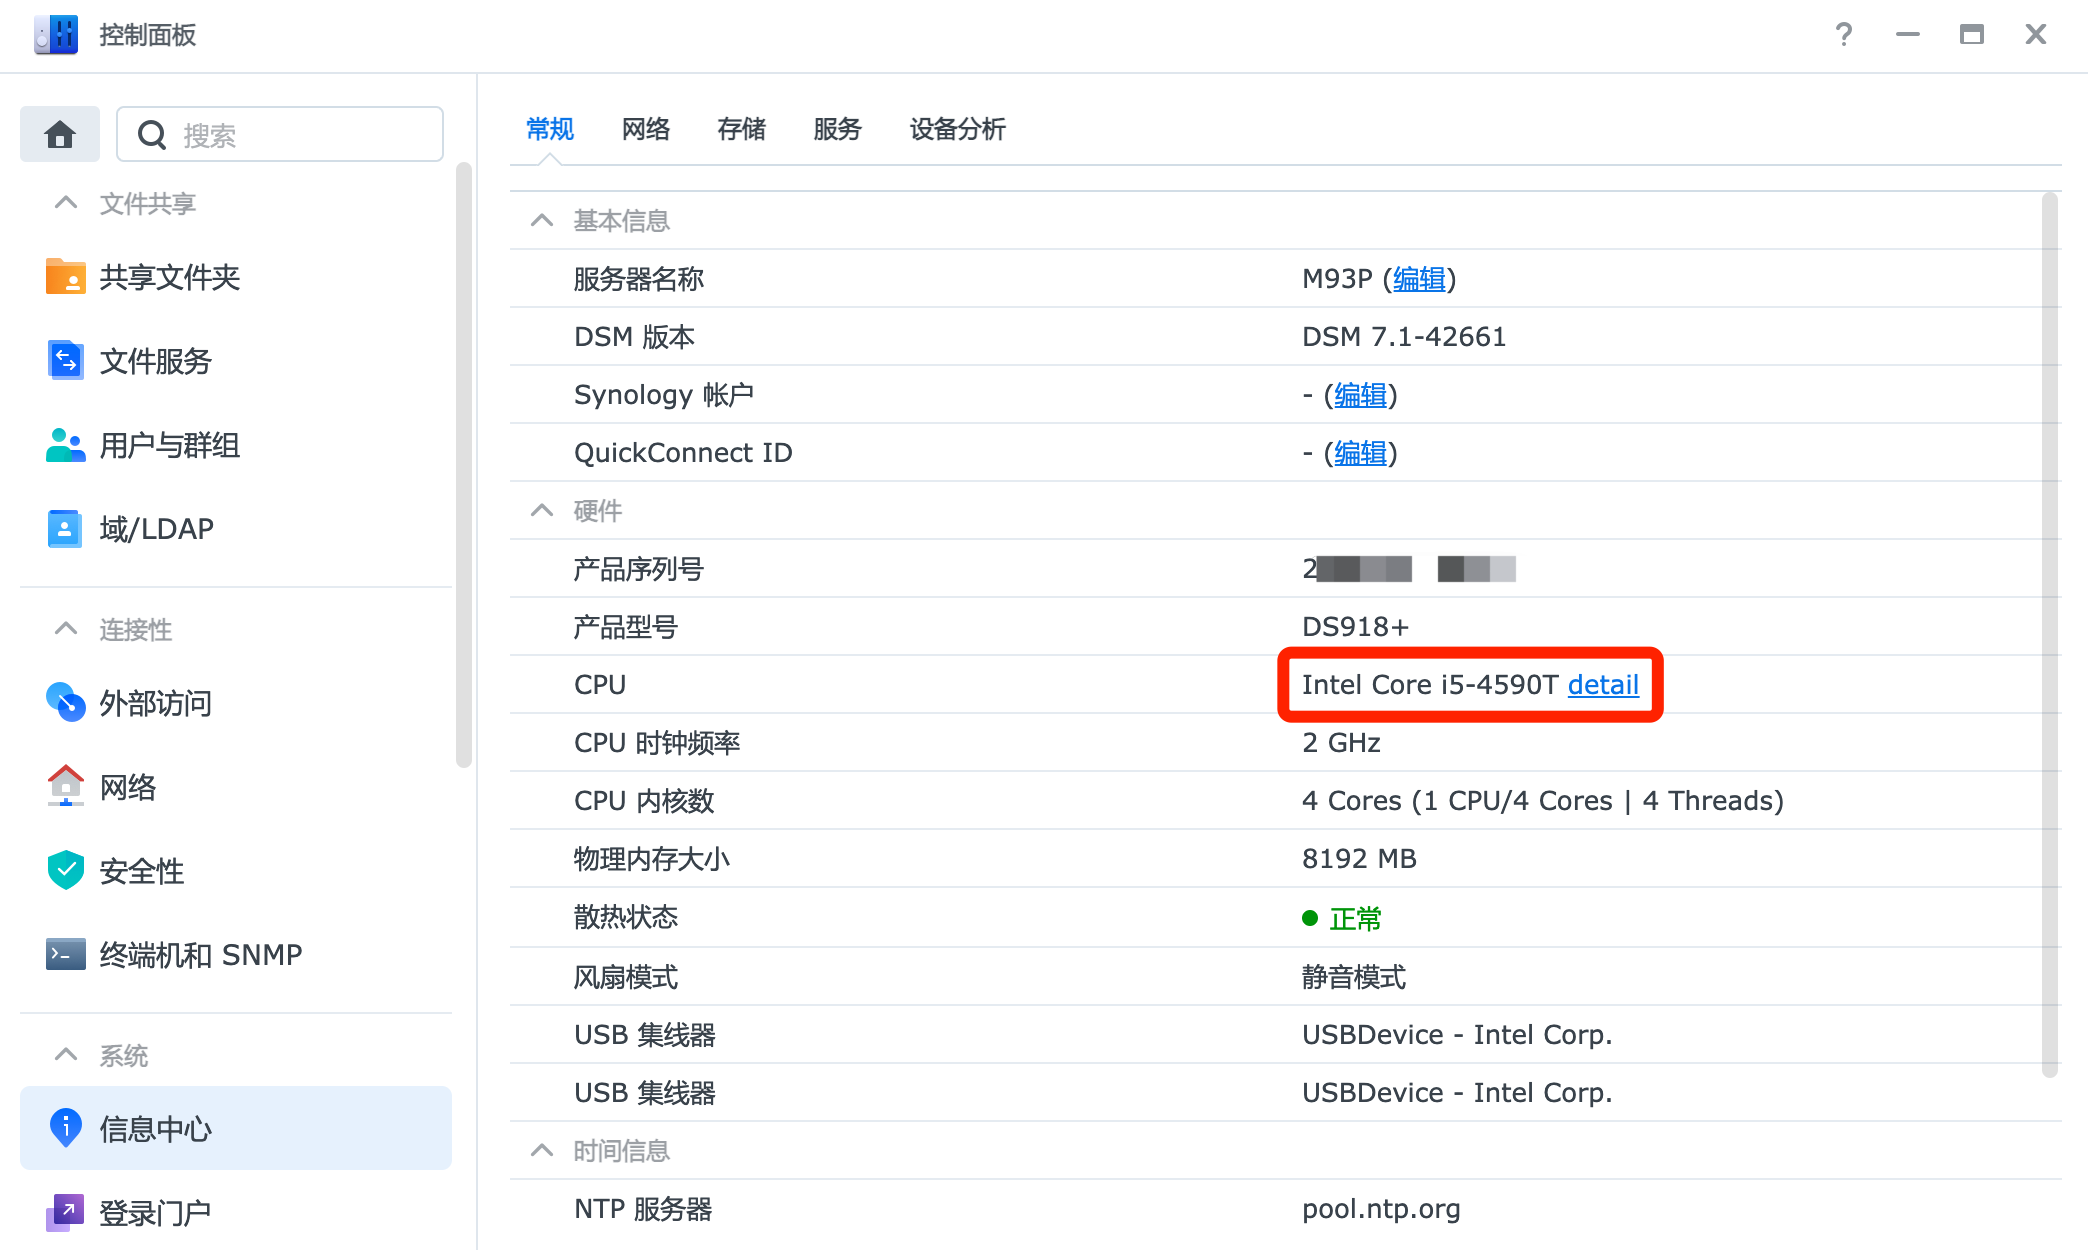Image resolution: width=2088 pixels, height=1250 pixels.
Task: Click the search magnifier icon
Action: [x=152, y=135]
